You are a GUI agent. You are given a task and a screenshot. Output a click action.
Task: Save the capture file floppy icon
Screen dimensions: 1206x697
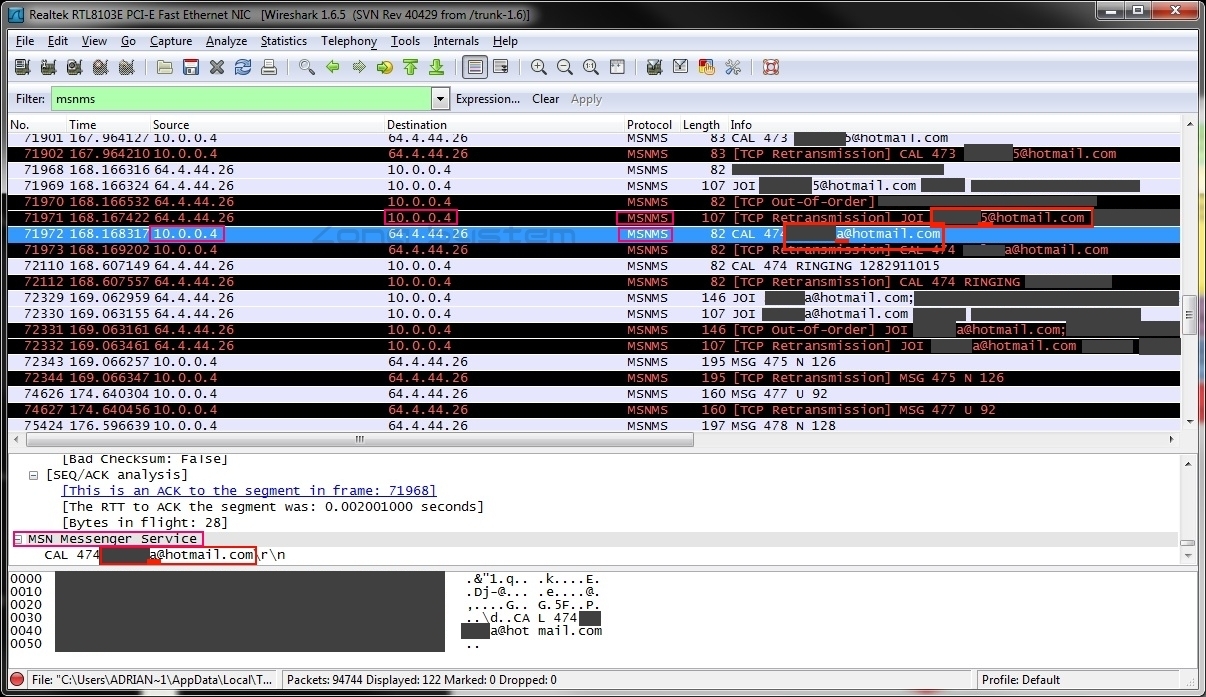pos(191,67)
